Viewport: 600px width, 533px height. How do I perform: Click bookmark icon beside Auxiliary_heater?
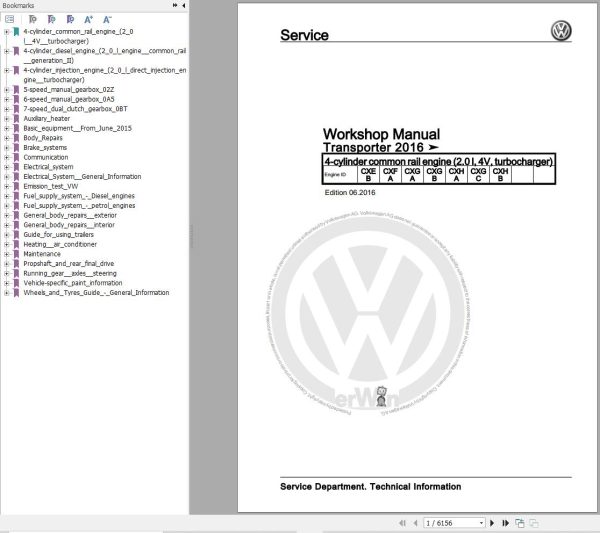[x=16, y=119]
